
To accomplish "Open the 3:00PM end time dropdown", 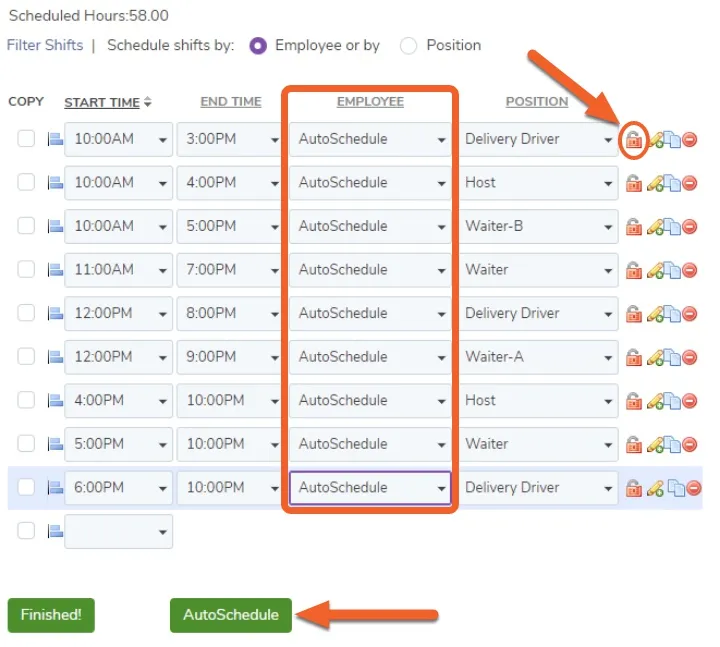I will (x=229, y=139).
